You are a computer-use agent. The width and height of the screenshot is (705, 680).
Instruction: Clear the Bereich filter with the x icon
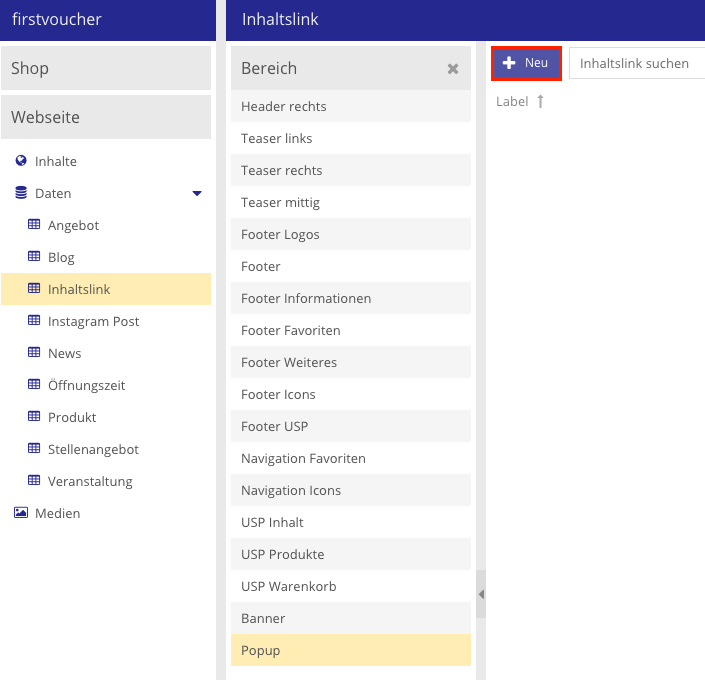pyautogui.click(x=453, y=69)
